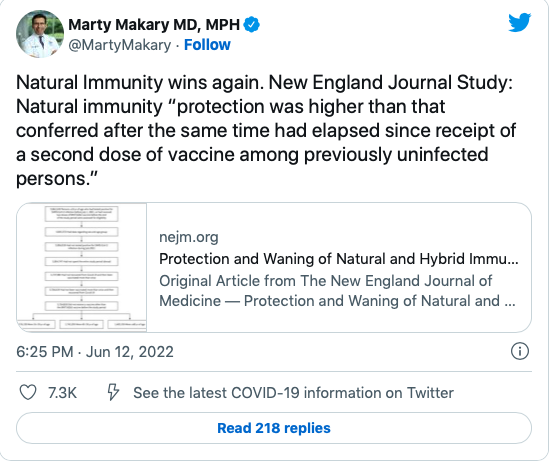Like the tweet with heart icon

click(28, 392)
